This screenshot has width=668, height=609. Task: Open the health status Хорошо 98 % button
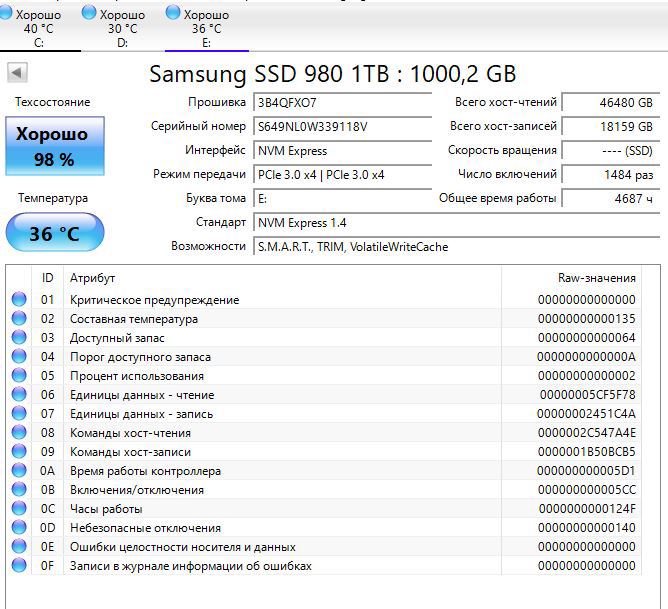(55, 146)
